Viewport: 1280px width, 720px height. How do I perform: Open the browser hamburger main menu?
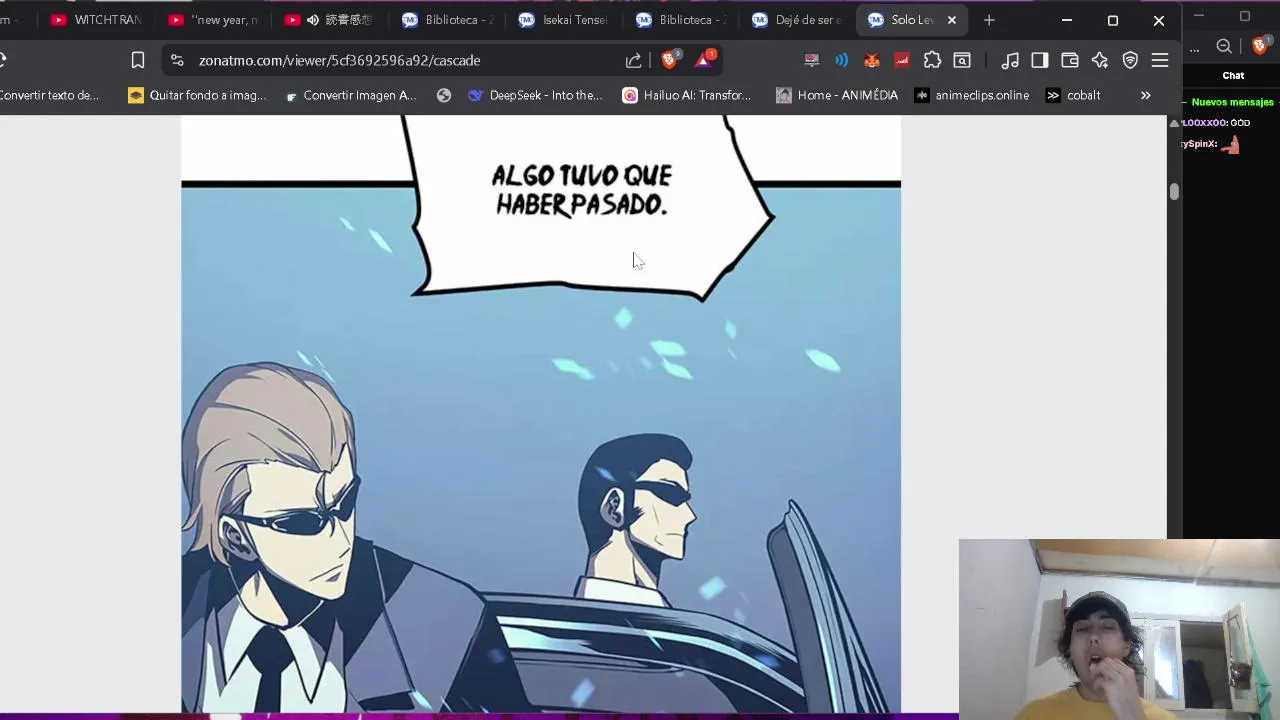coord(1160,60)
